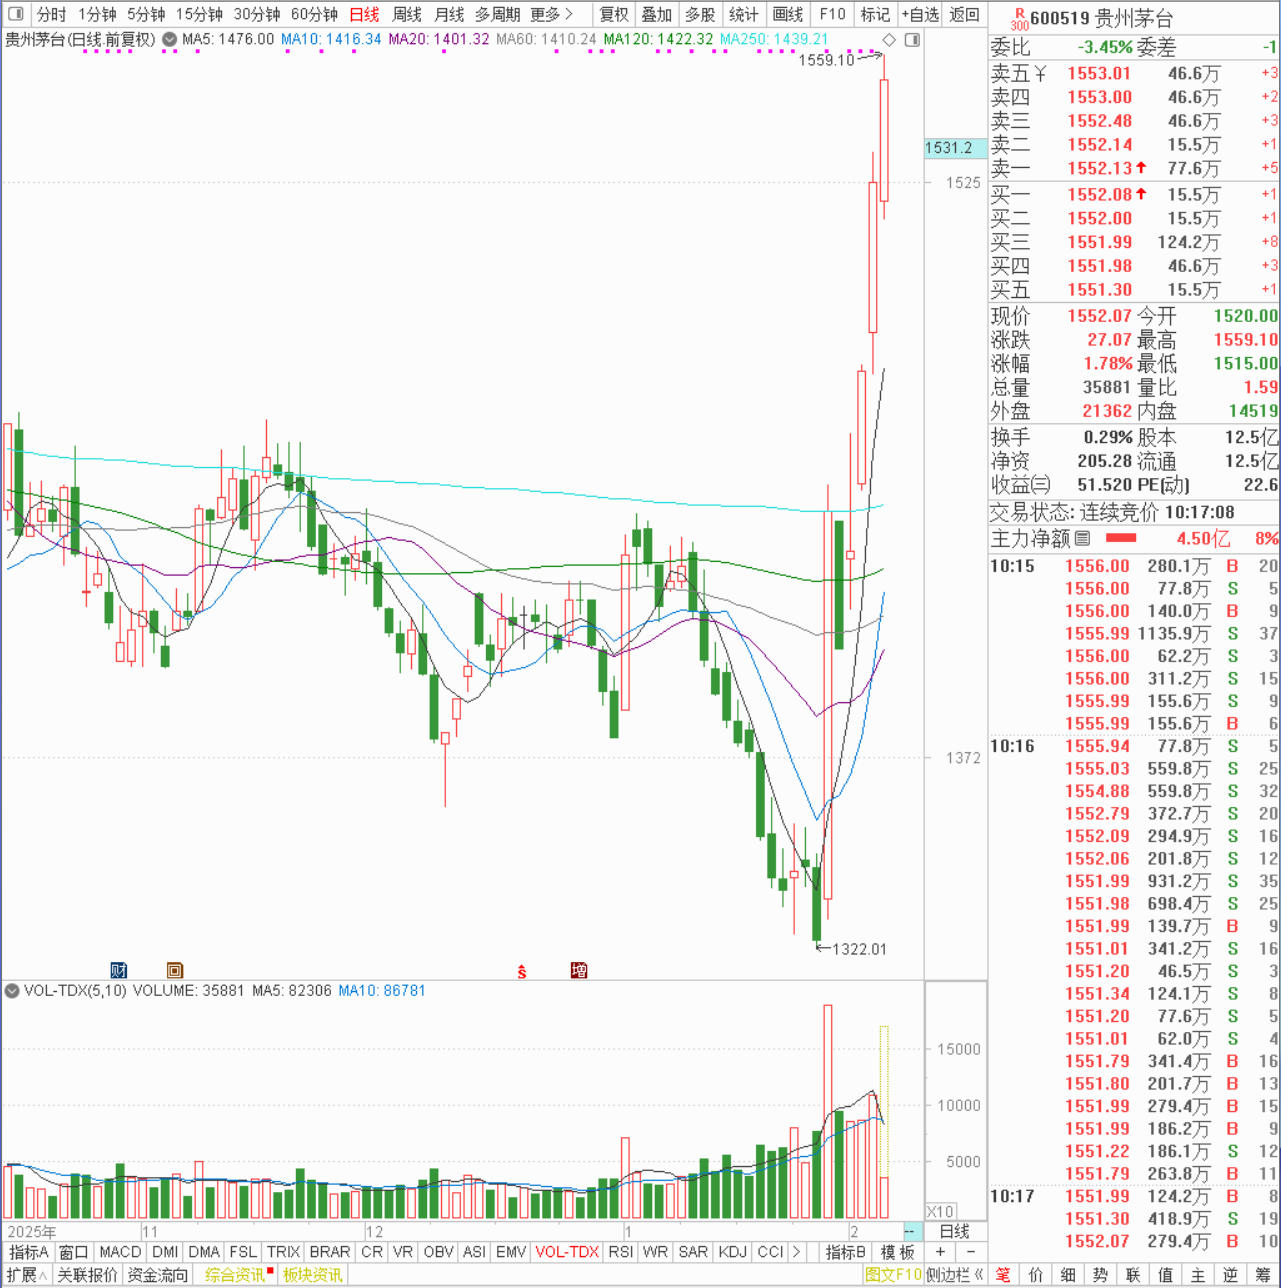Image resolution: width=1281 pixels, height=1288 pixels.
Task: Click the 图文F10 link
Action: [x=893, y=1275]
